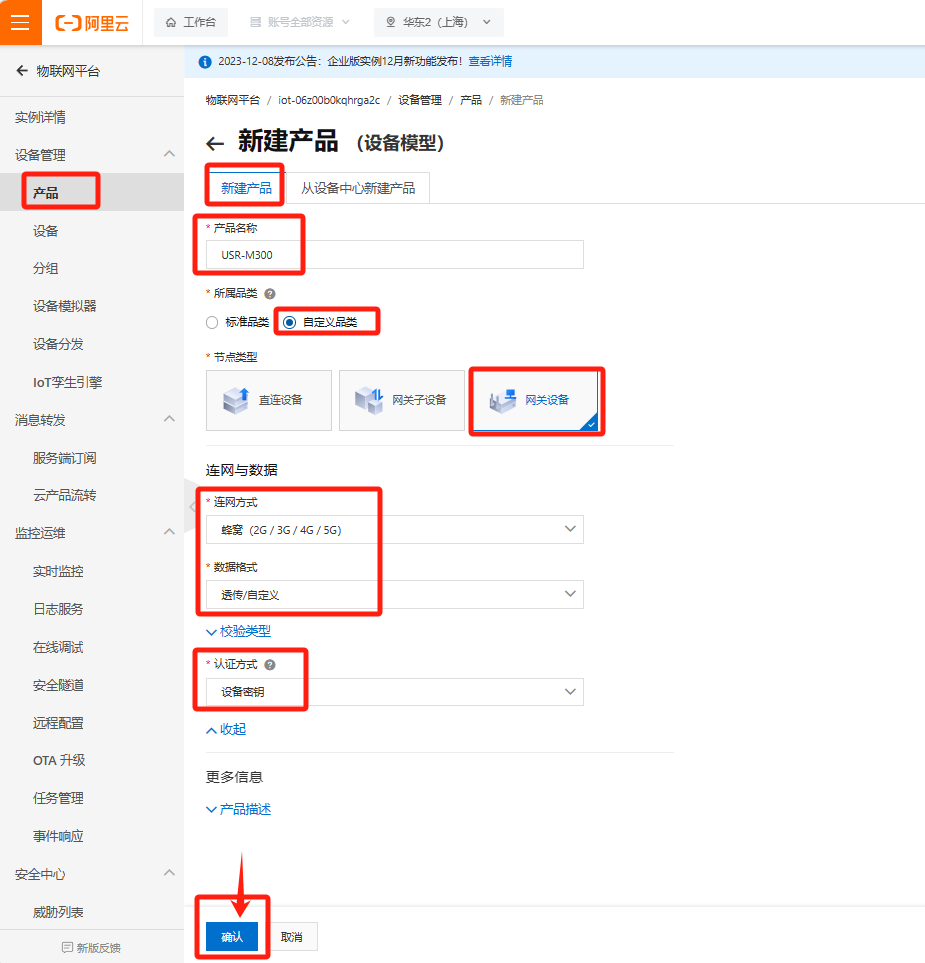Click the location pin icon for region
This screenshot has height=963, width=925.
point(390,22)
